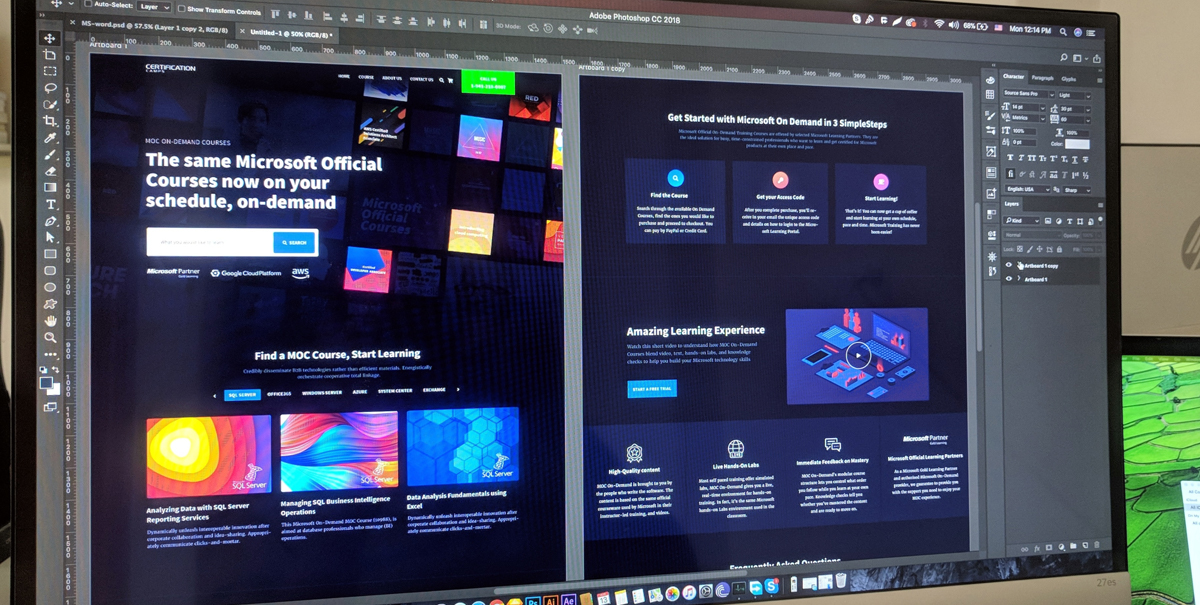
Task: Hide the Artboard 1 copy layer
Action: (x=1008, y=265)
